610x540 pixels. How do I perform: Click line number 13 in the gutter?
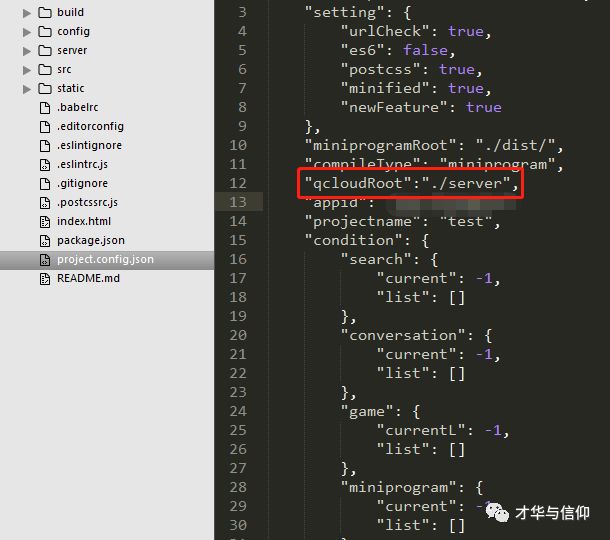[238, 202]
